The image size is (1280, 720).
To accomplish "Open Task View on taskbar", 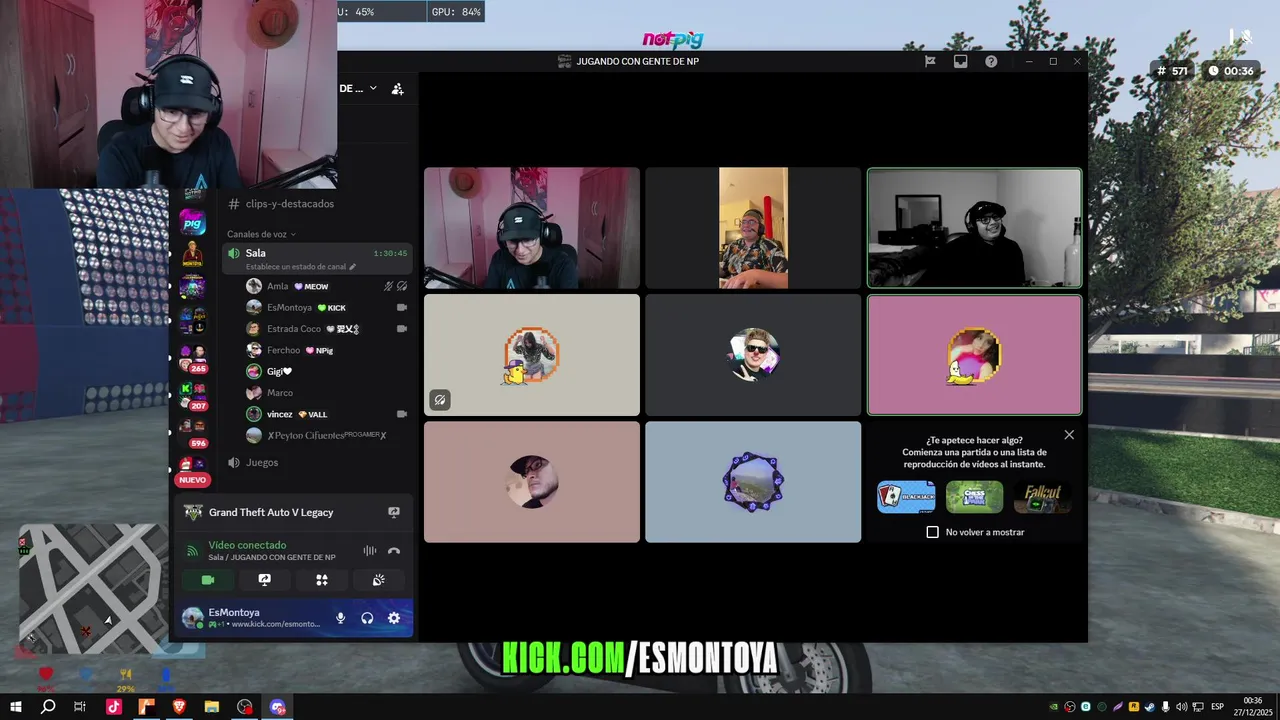I will (80, 707).
